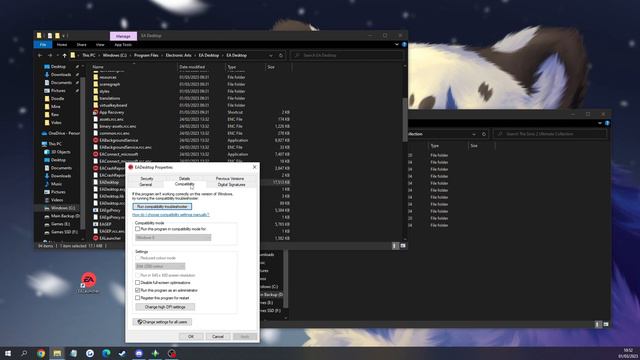Select EAConnect_microsoft application icon
Screen dimensions: 640x360
(x=96, y=154)
